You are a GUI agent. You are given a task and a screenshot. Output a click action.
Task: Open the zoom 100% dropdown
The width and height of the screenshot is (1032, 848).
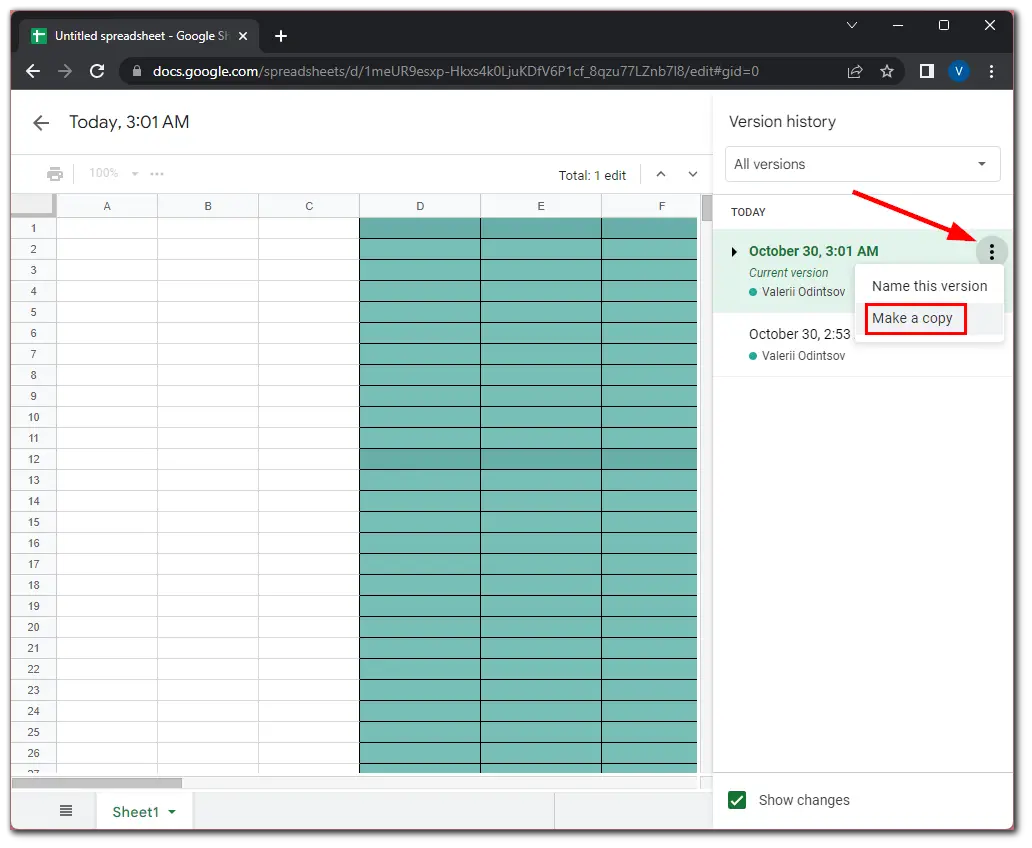tap(113, 173)
